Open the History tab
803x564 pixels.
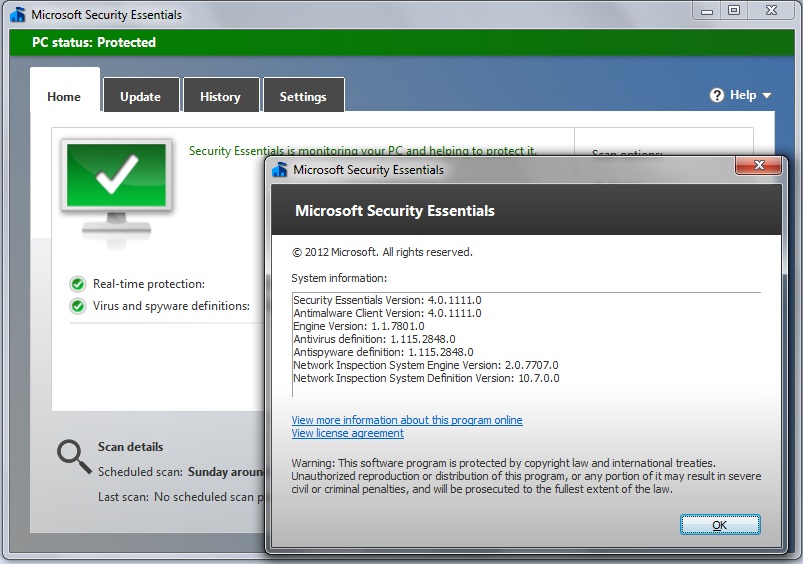(x=220, y=97)
